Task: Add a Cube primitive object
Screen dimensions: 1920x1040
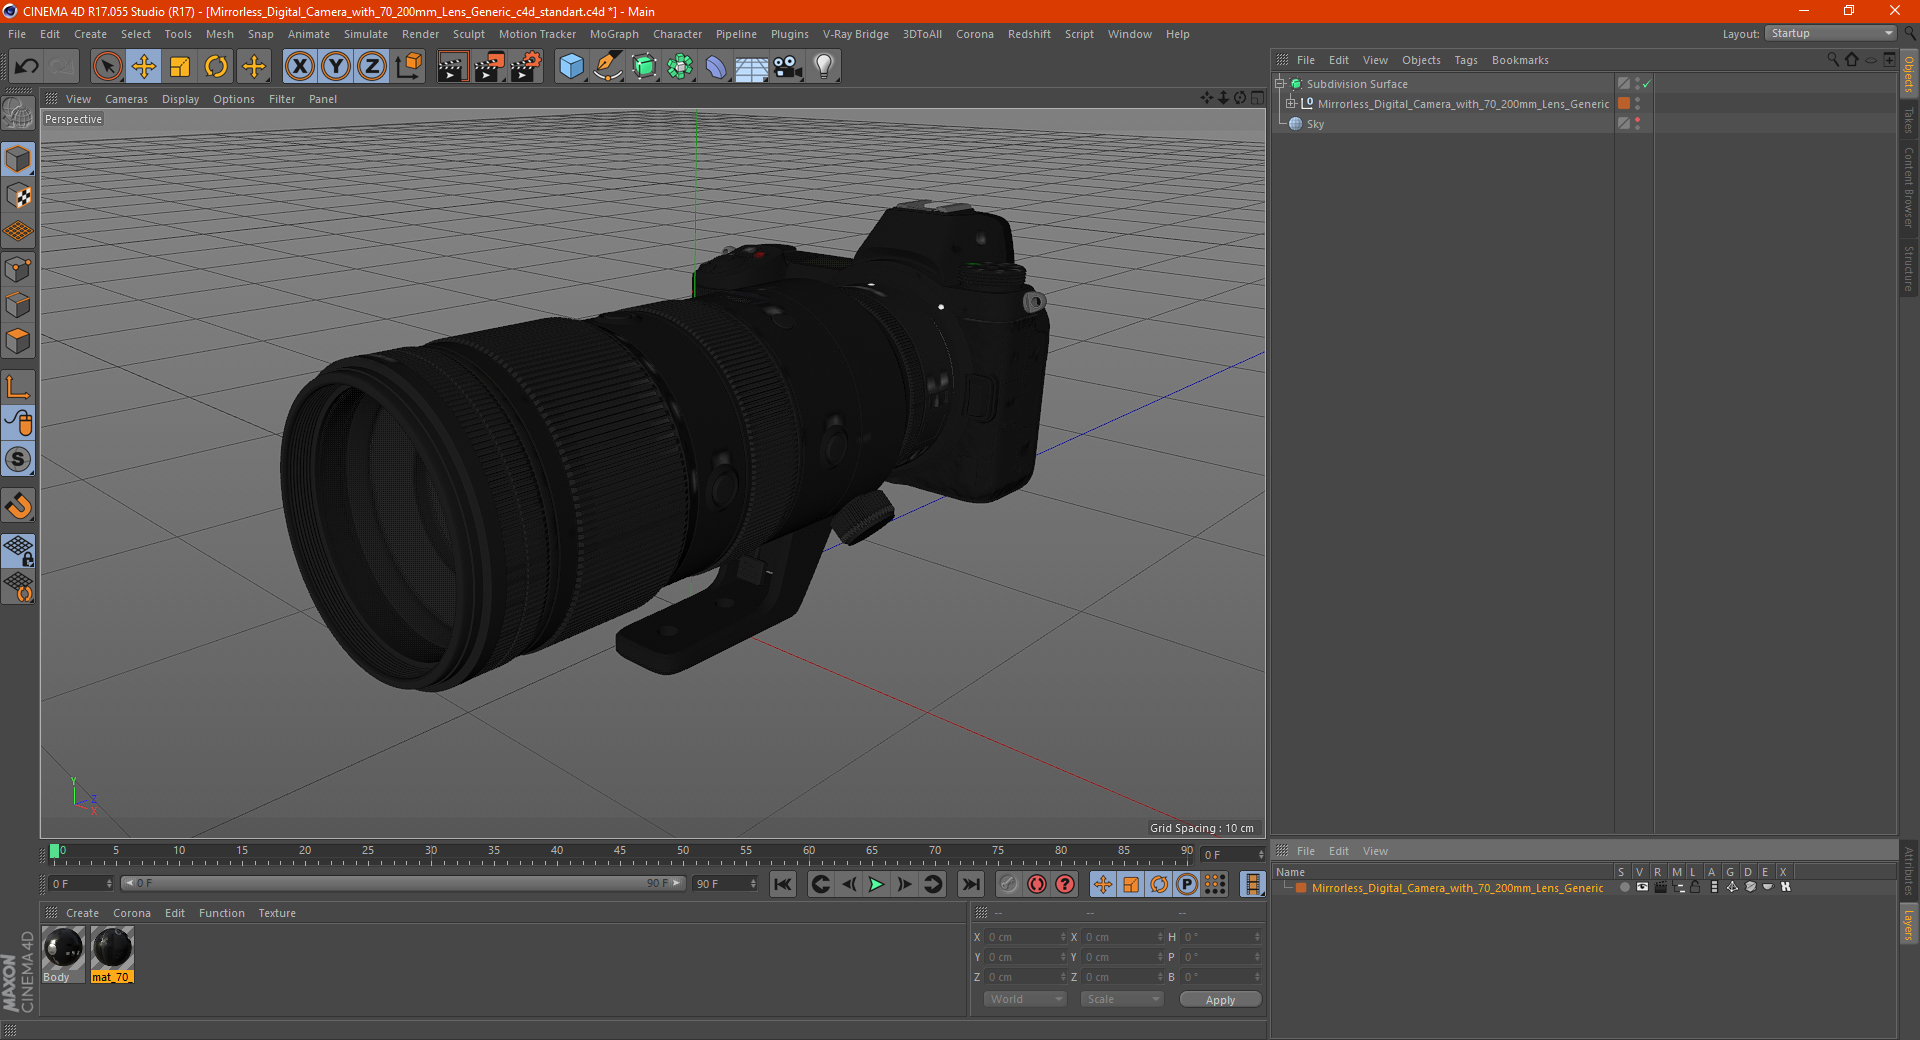Action: pos(571,67)
